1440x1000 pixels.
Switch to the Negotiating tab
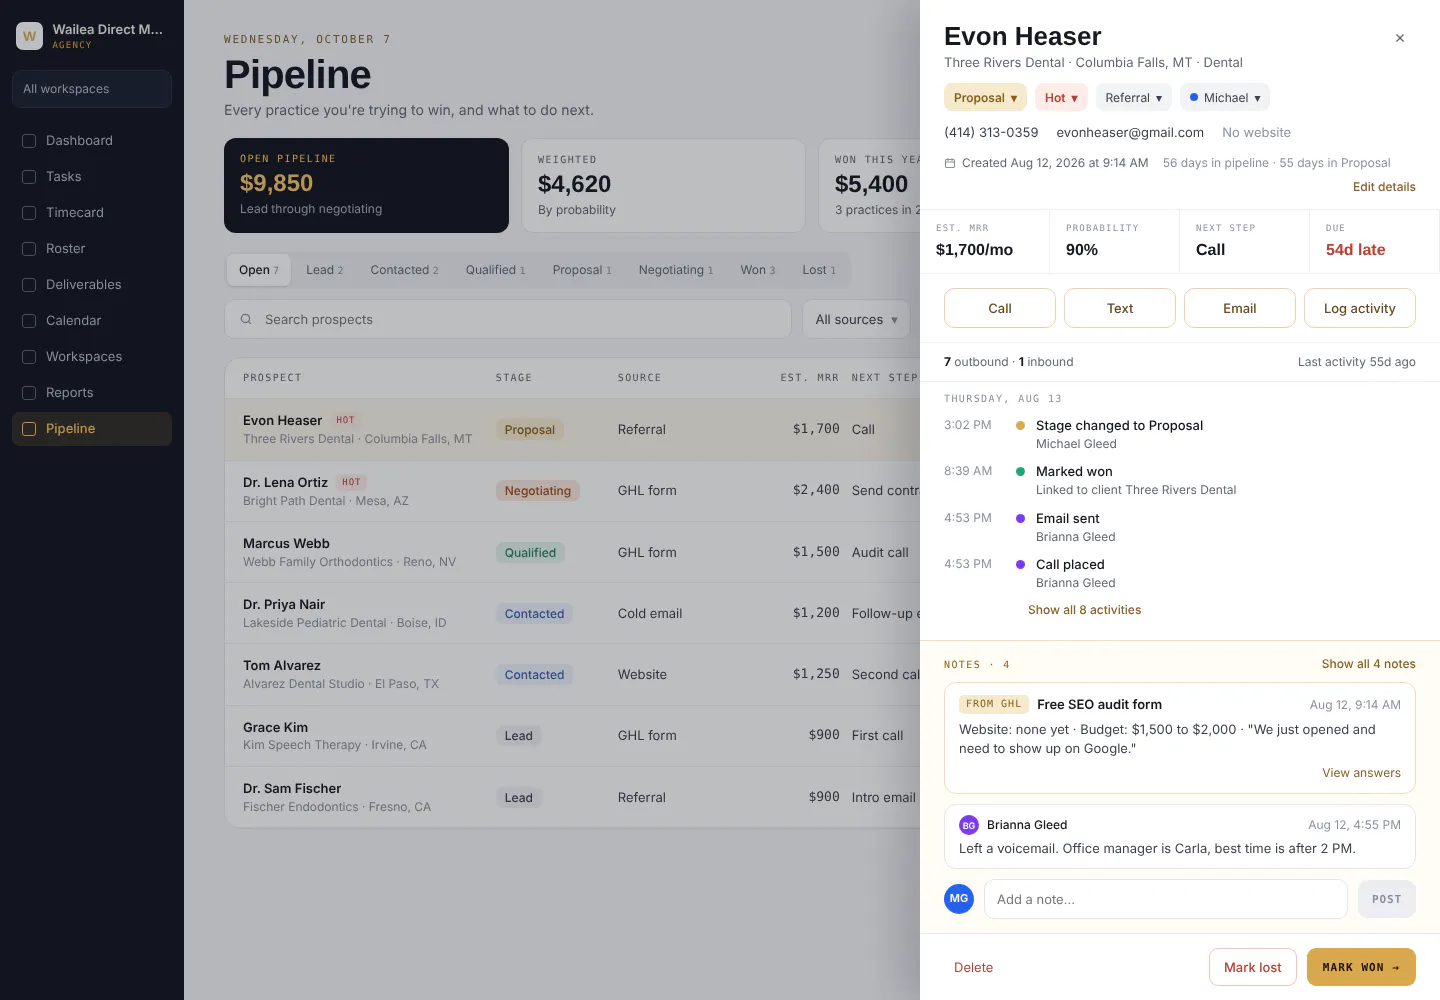click(x=676, y=270)
